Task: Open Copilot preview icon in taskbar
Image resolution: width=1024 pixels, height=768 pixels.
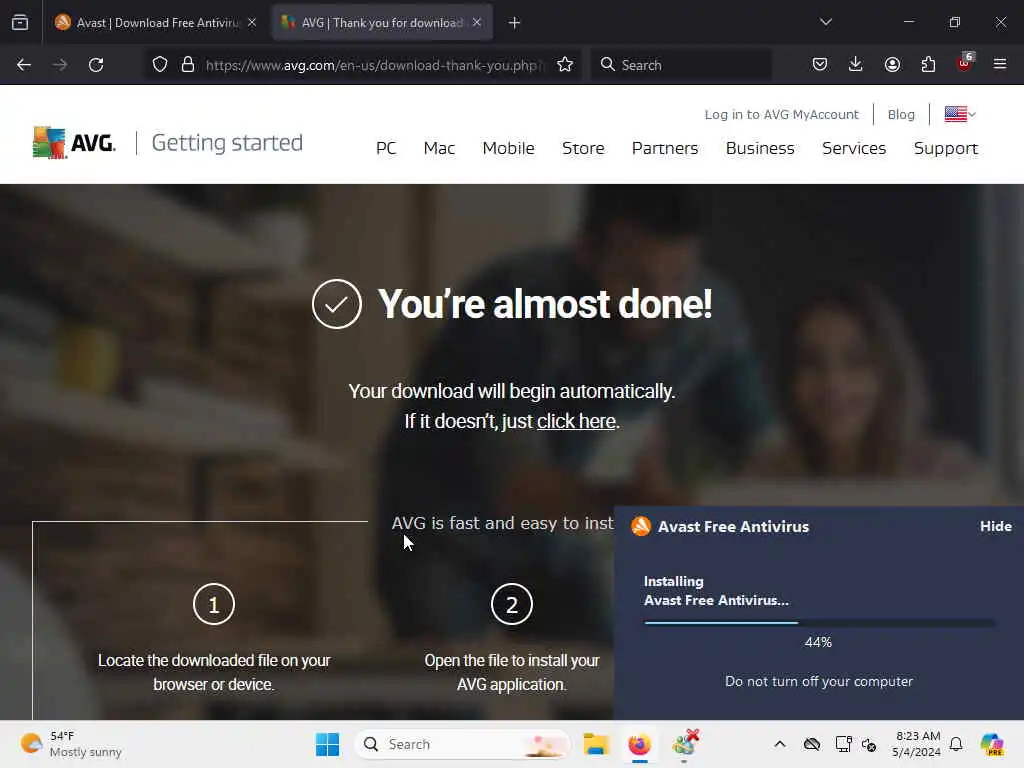Action: [992, 744]
